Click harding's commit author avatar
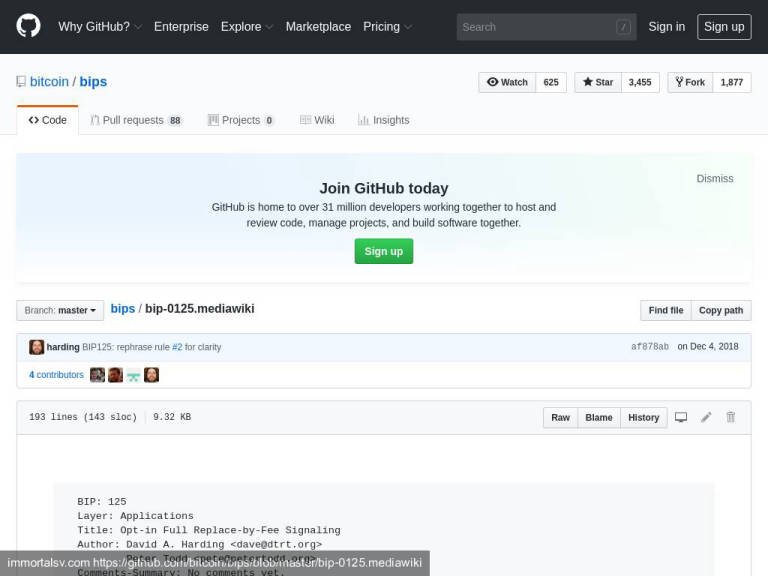 coord(36,347)
